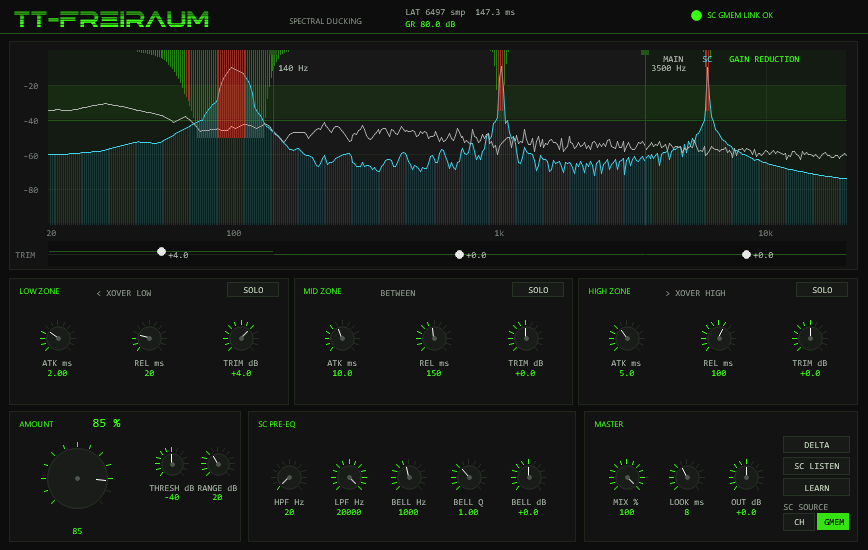Click the +4.0 trim slider handle
This screenshot has width=868, height=550.
[161, 252]
